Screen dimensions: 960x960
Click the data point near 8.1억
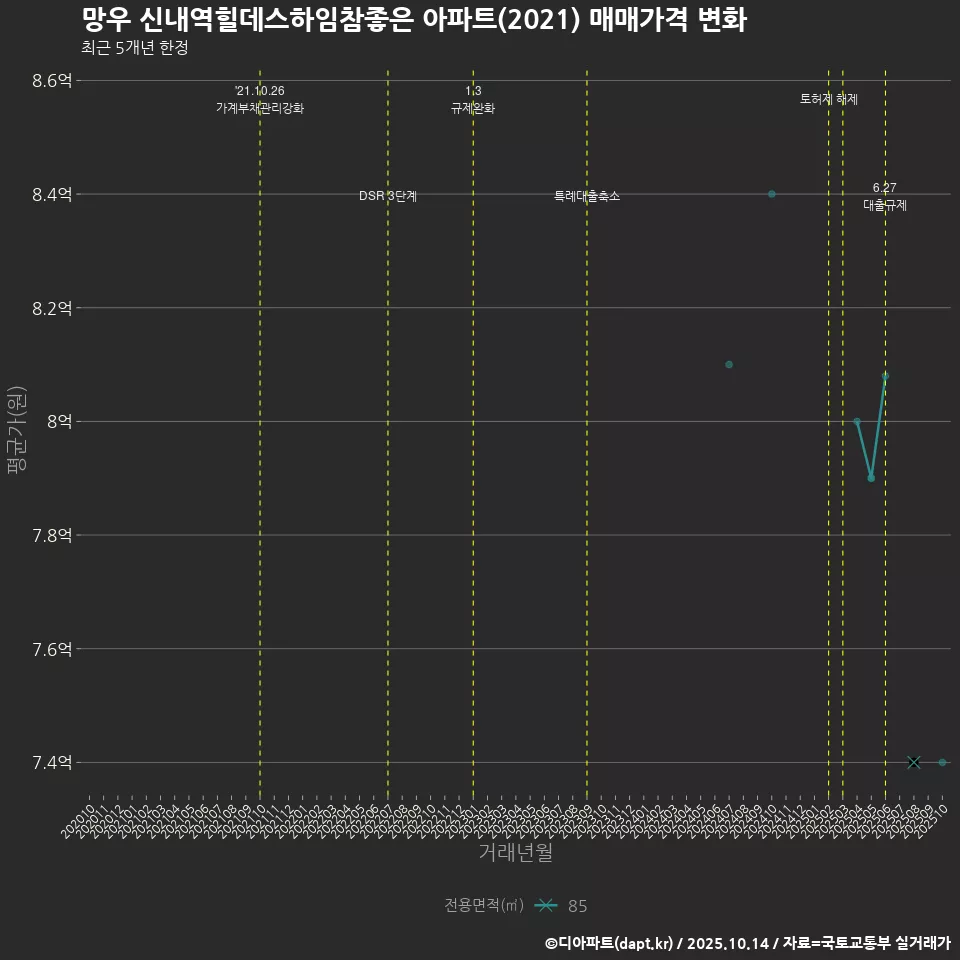(729, 365)
